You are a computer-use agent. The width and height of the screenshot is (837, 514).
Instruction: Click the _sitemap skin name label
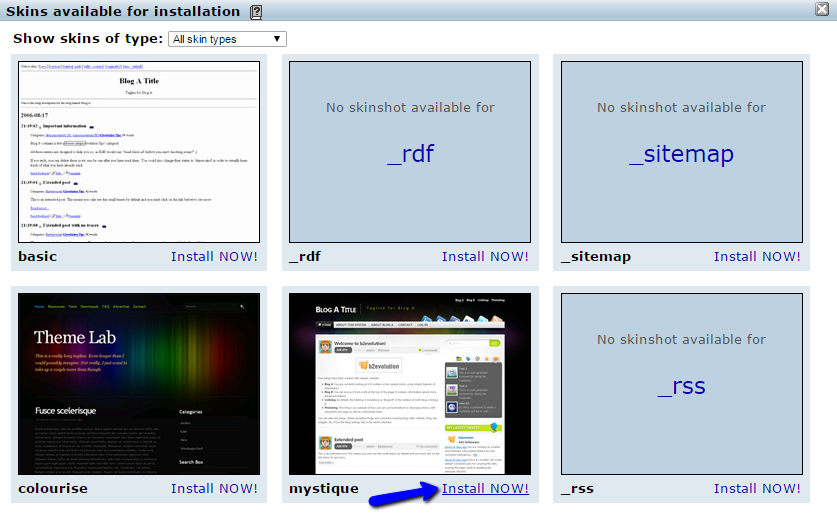[596, 257]
